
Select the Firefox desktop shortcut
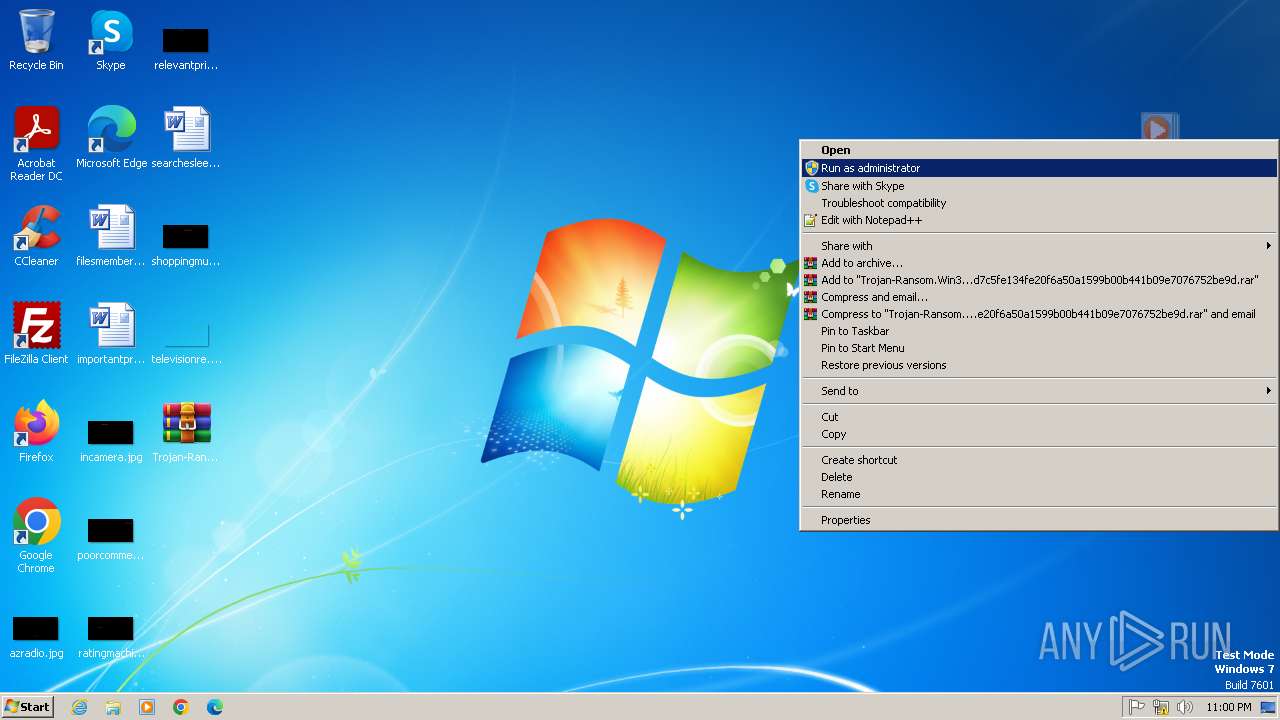coord(36,432)
